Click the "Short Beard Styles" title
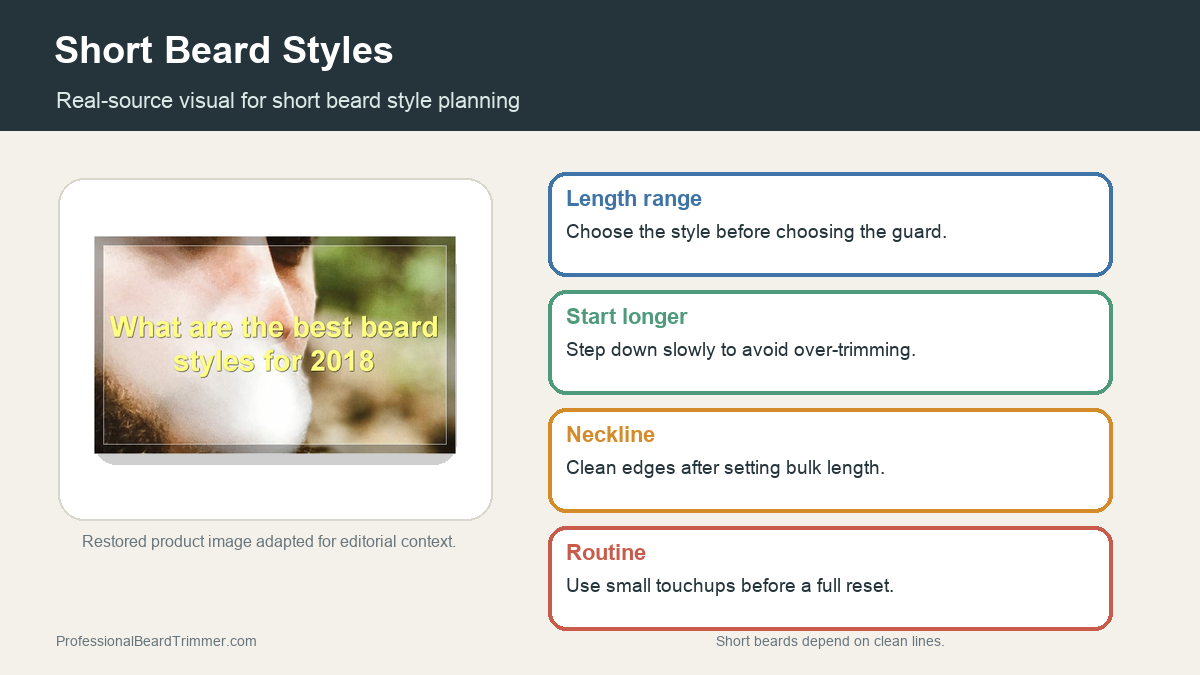 point(224,50)
